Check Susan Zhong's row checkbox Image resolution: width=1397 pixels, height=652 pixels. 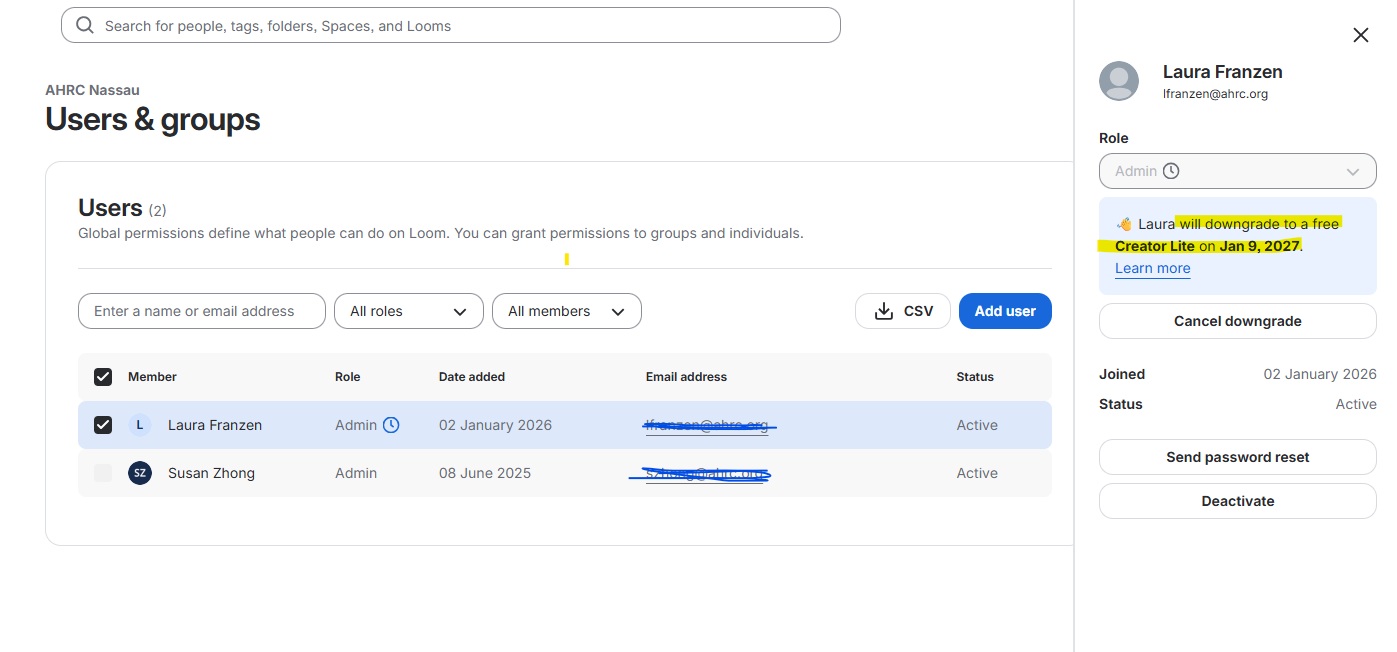(103, 473)
